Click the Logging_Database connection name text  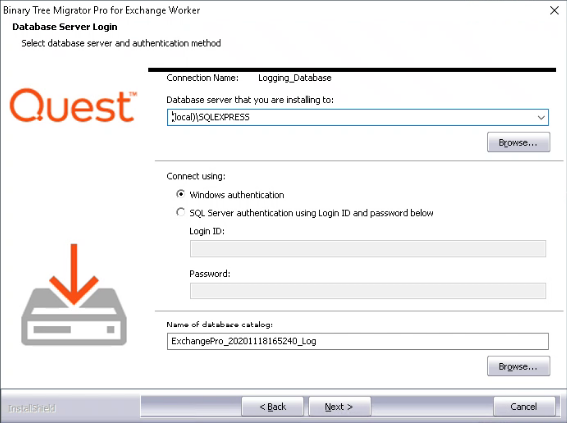(295, 78)
